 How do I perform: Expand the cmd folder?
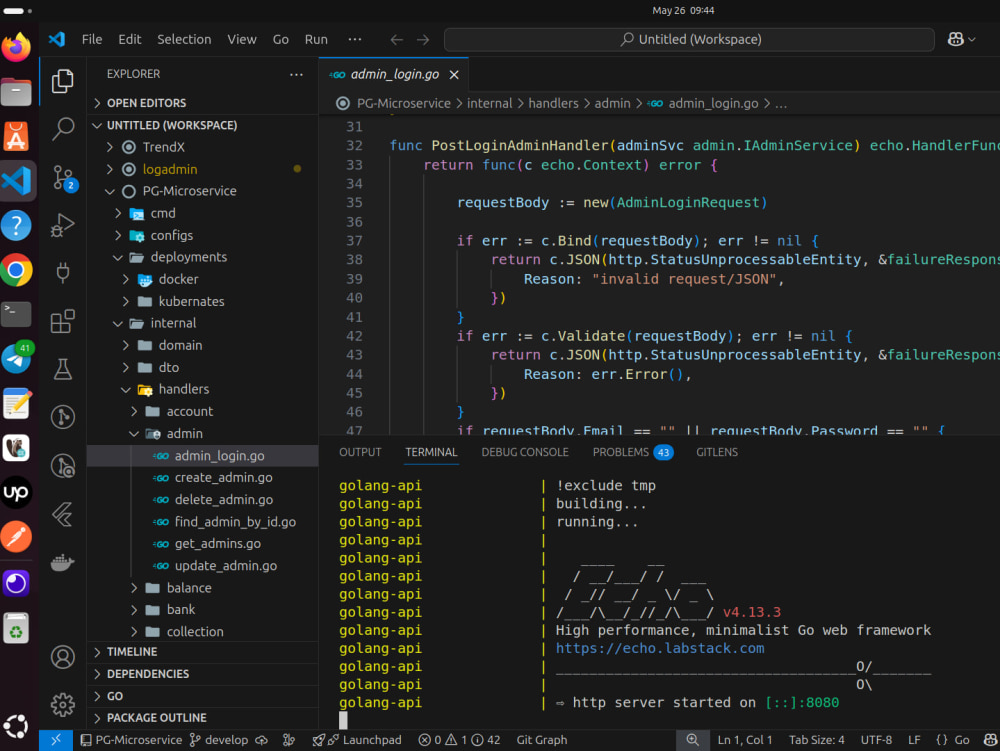pos(163,214)
